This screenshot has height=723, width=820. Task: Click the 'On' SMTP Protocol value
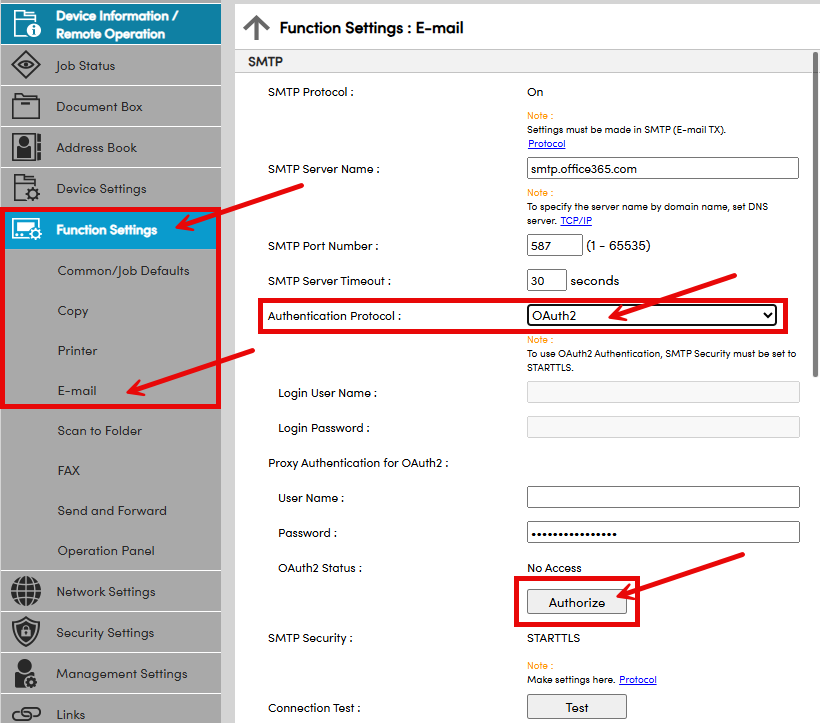click(535, 92)
